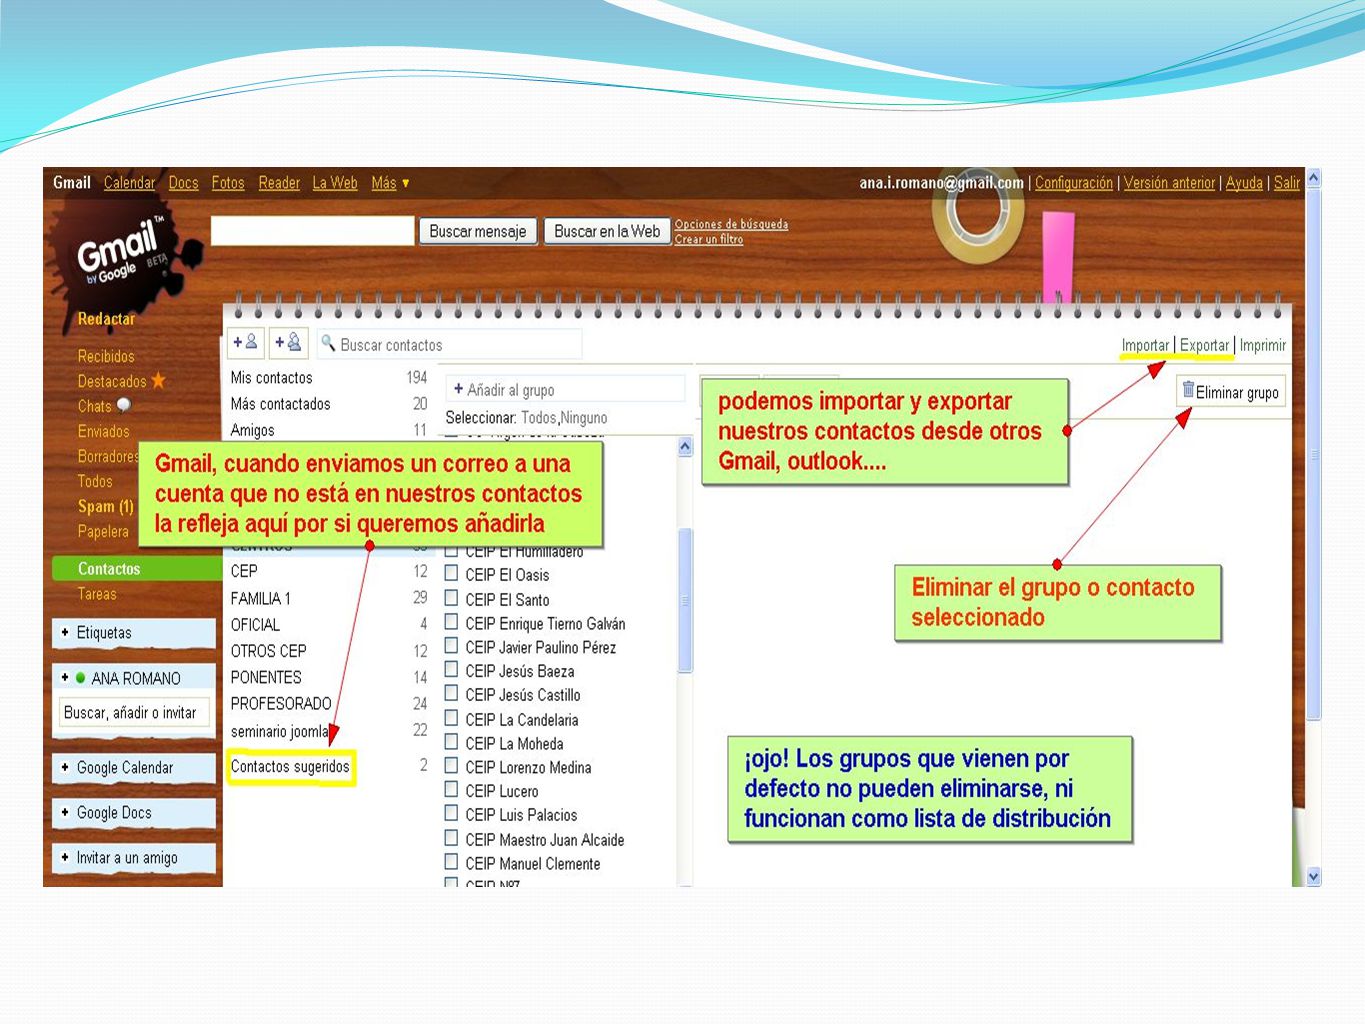Click the Buscar, añadir o invitar field
Viewport: 1365px width, 1024px height.
[x=134, y=713]
